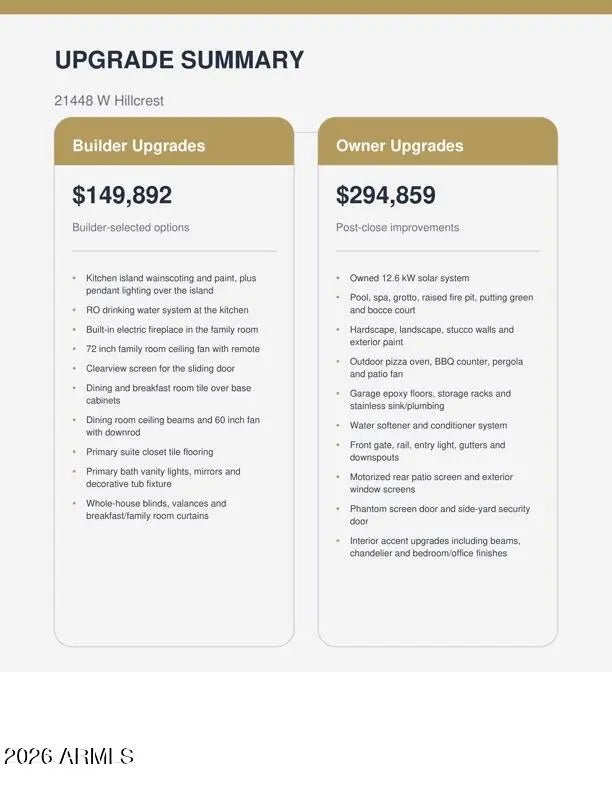This screenshot has height=792, width=612.
Task: Select the built-in electric fireplace item
Action: [x=172, y=330]
